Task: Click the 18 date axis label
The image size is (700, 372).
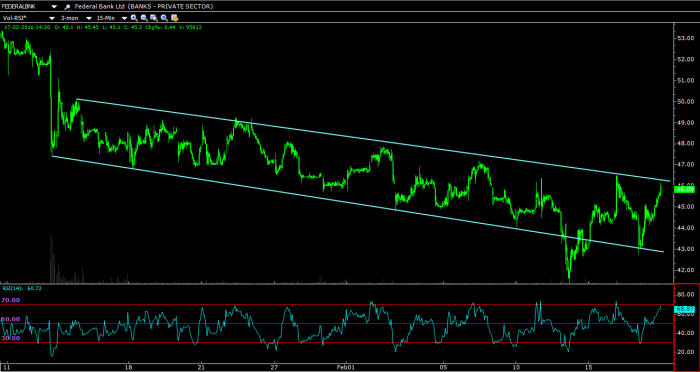Action: point(129,367)
